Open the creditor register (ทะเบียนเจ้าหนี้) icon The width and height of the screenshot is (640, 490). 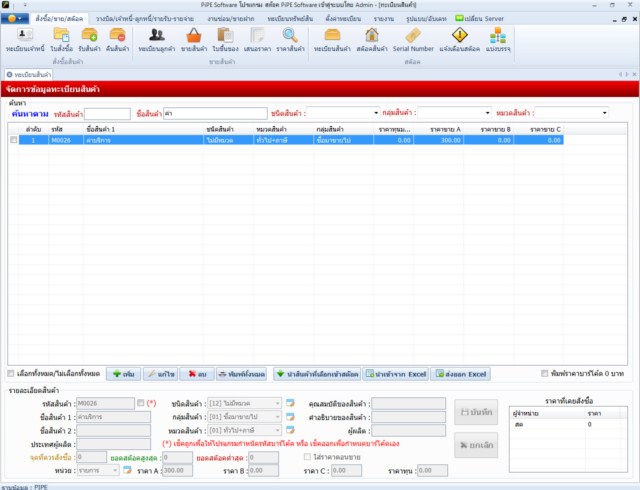point(25,40)
